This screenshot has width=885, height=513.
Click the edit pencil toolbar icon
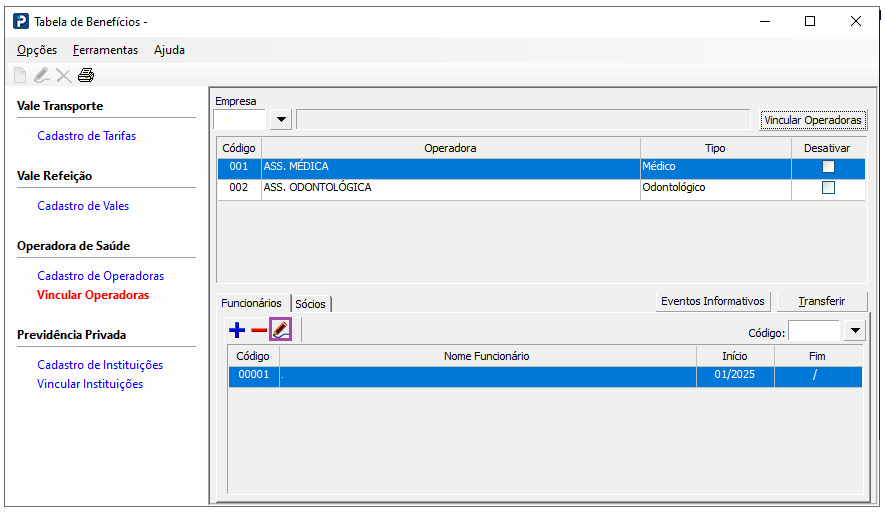41,75
